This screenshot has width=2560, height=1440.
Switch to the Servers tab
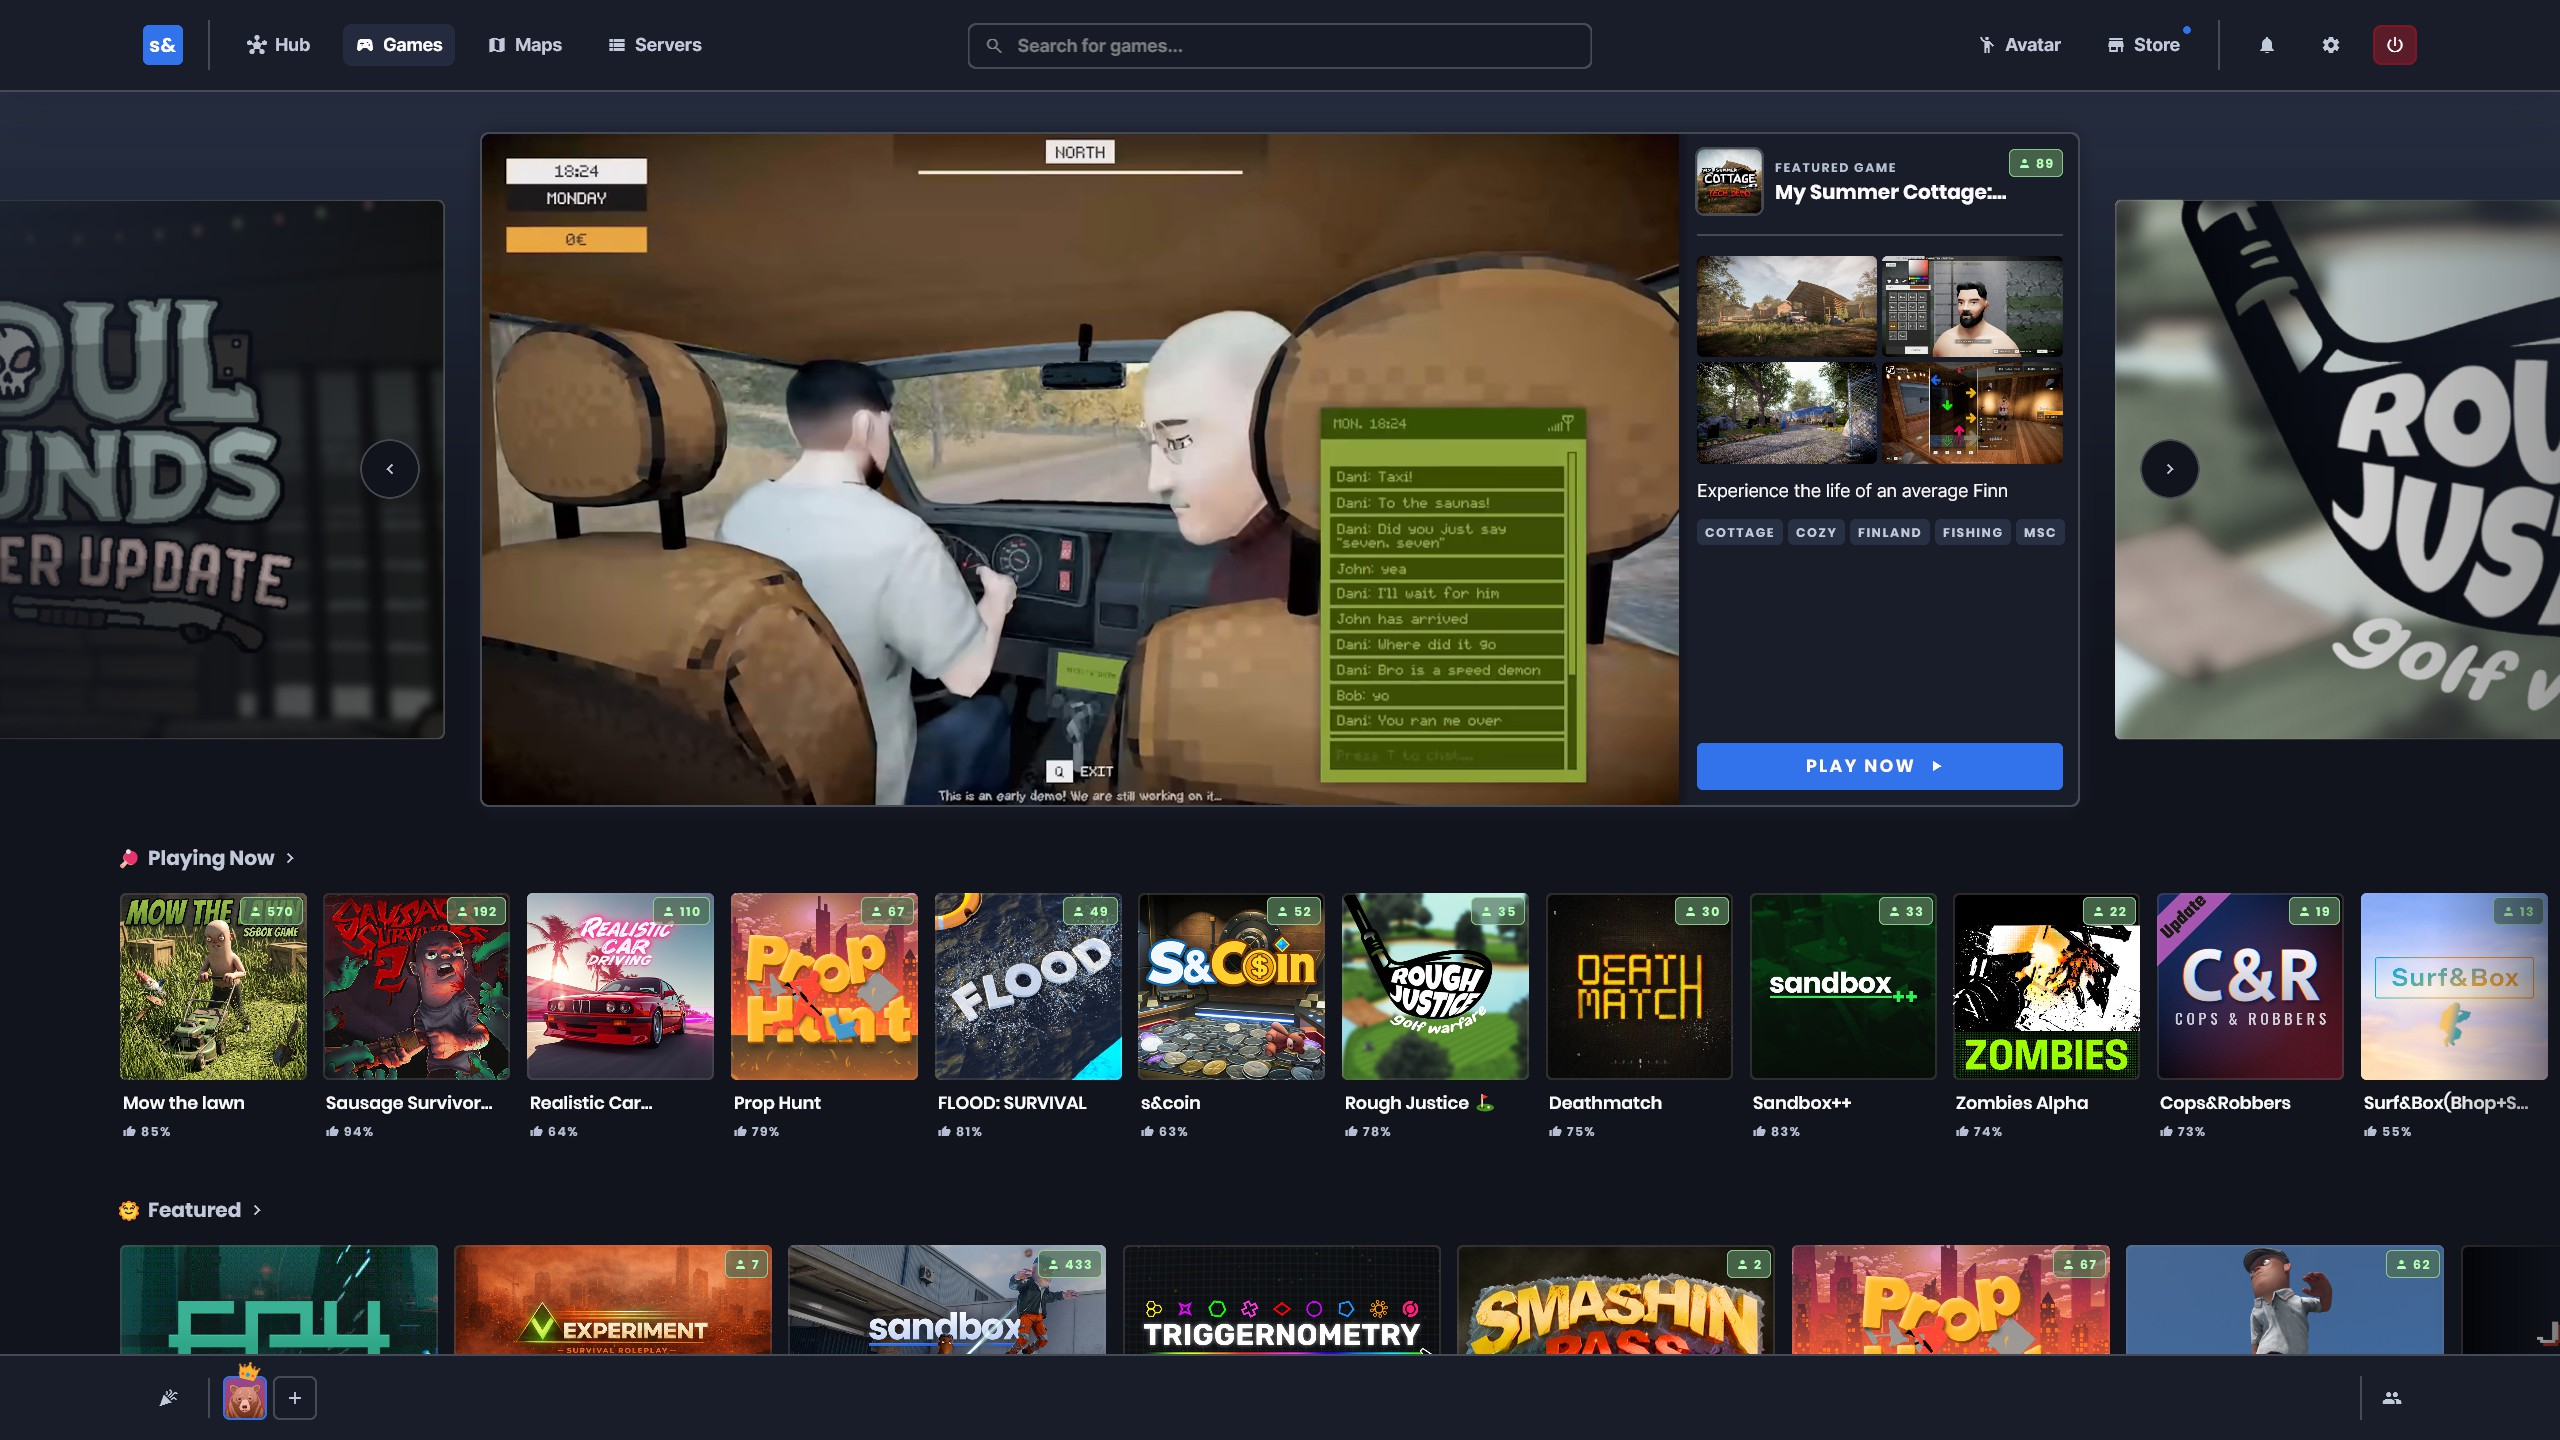click(655, 45)
